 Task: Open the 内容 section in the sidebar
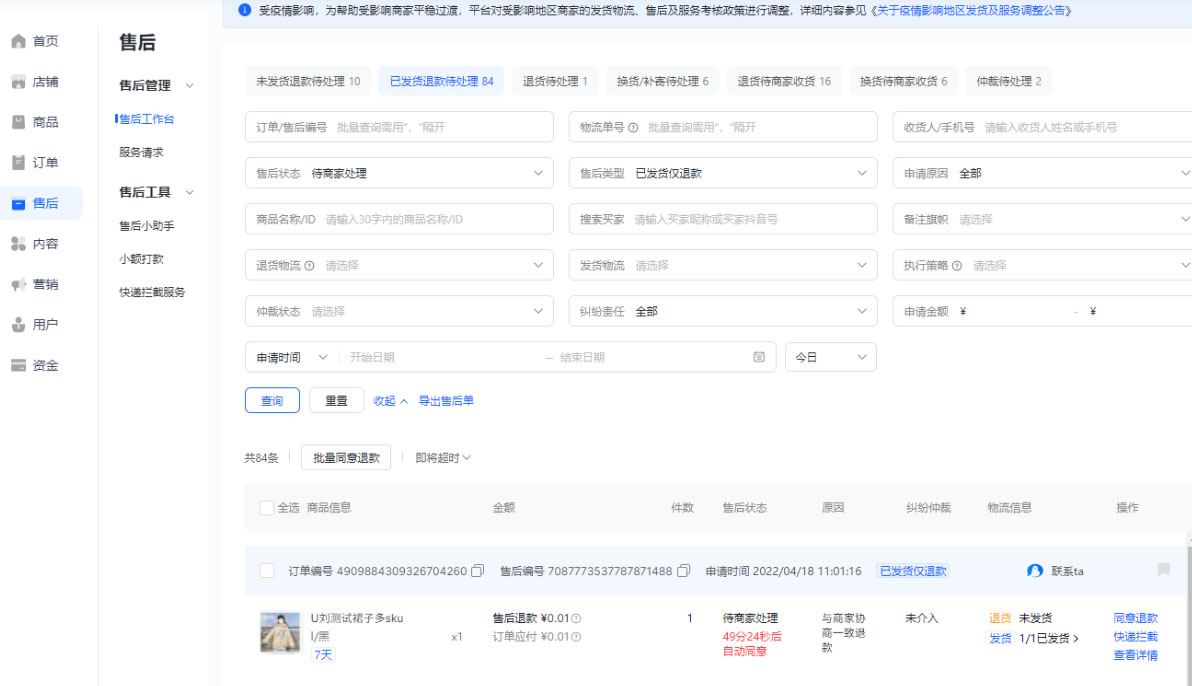point(40,243)
